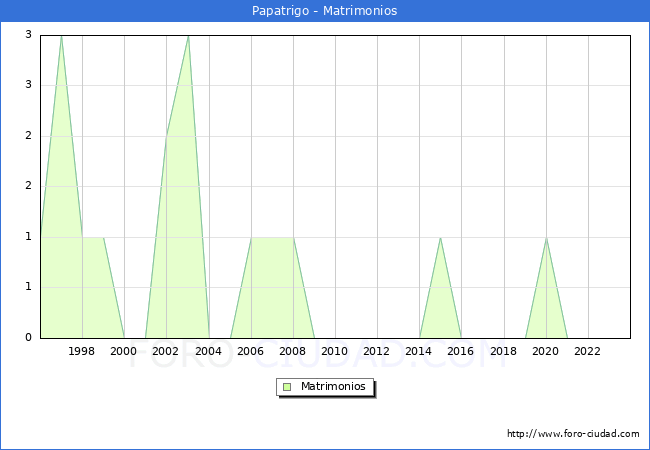This screenshot has width=650, height=450.
Task: Select the 2006 x-axis label
Action: [x=251, y=351]
